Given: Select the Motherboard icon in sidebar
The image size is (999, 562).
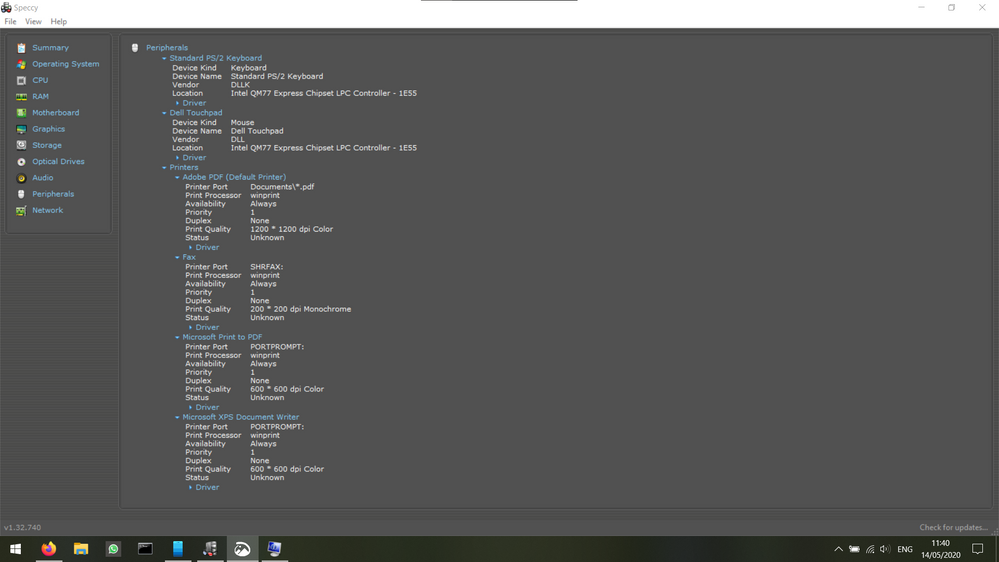Looking at the screenshot, I should (21, 113).
